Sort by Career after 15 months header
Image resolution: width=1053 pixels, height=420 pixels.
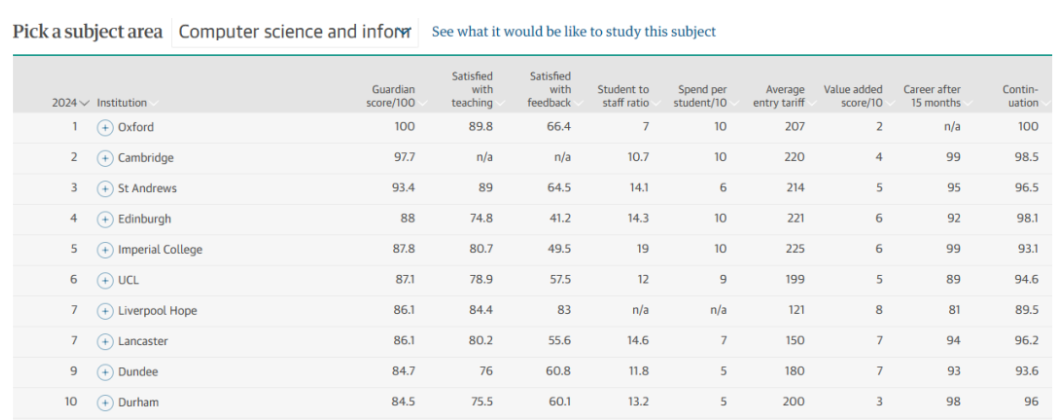pyautogui.click(x=932, y=96)
